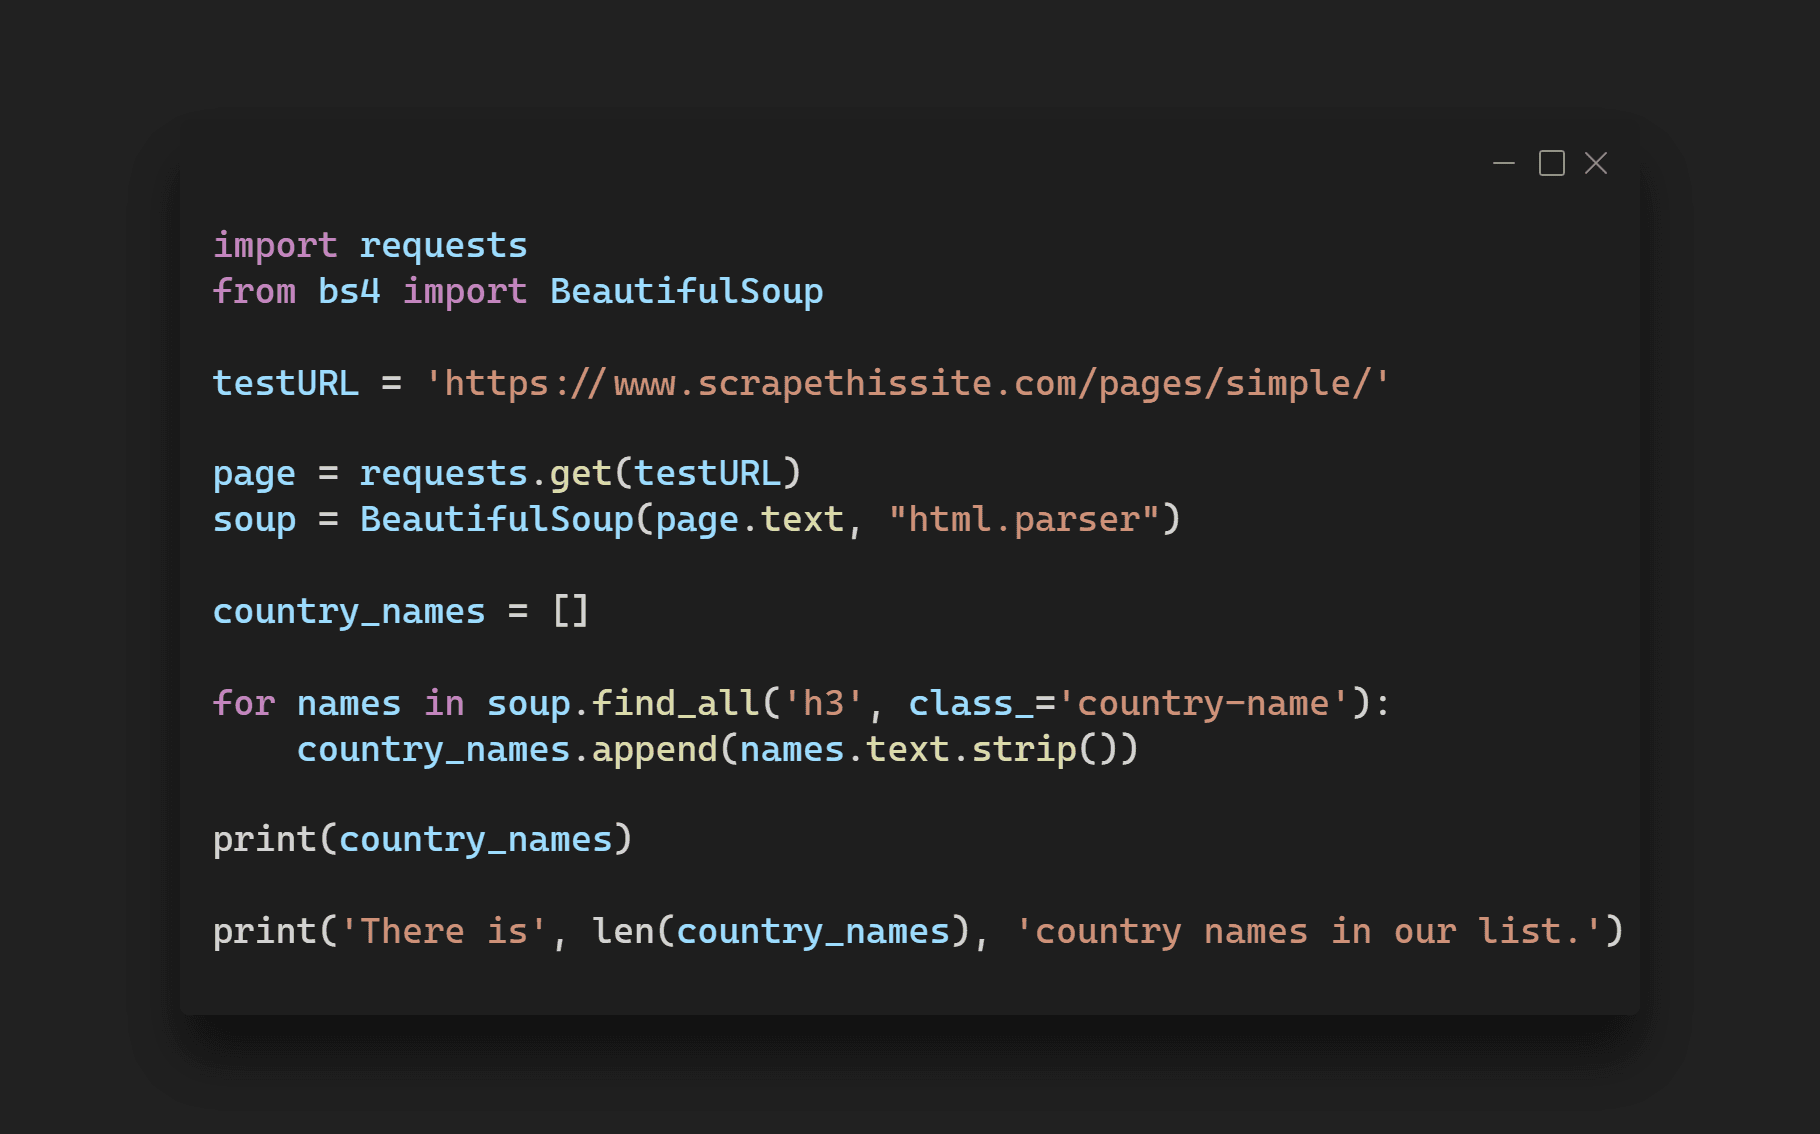Image resolution: width=1820 pixels, height=1134 pixels.
Task: Close the code window
Action: [1596, 163]
